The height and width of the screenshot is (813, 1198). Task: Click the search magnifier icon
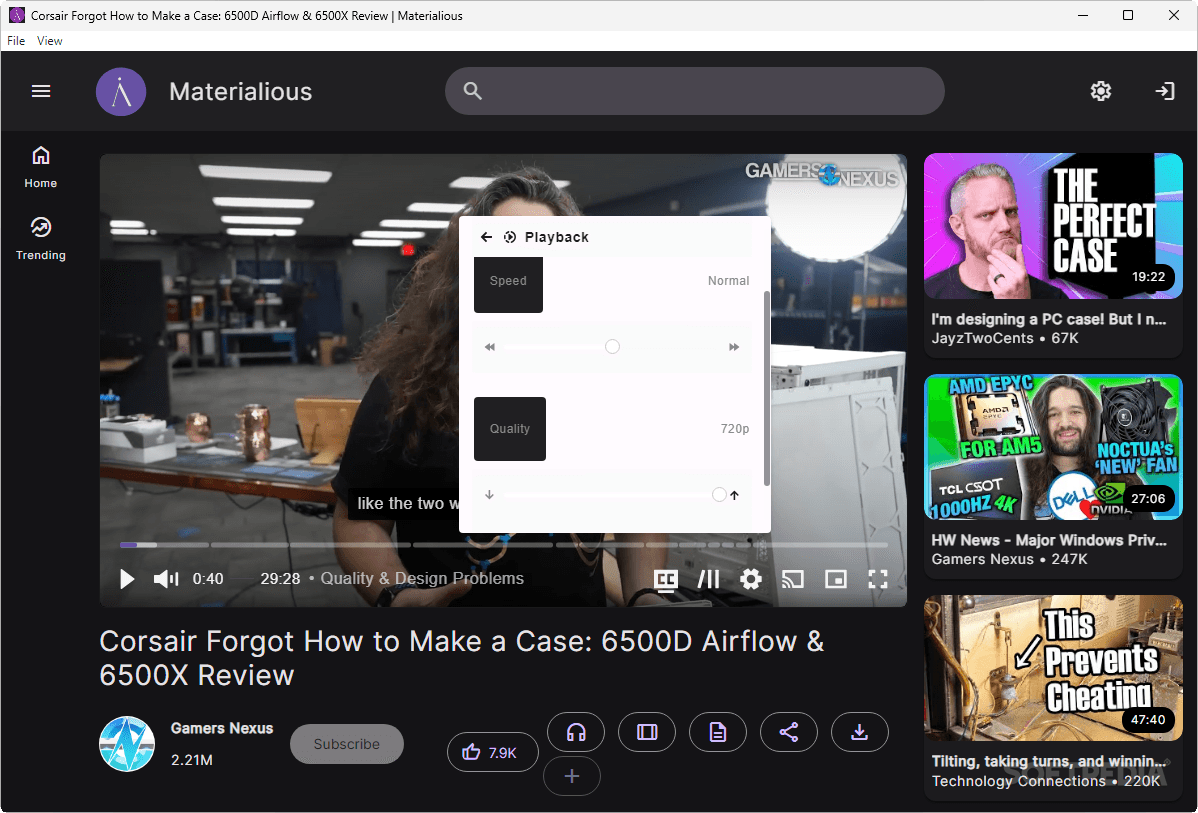[x=473, y=91]
